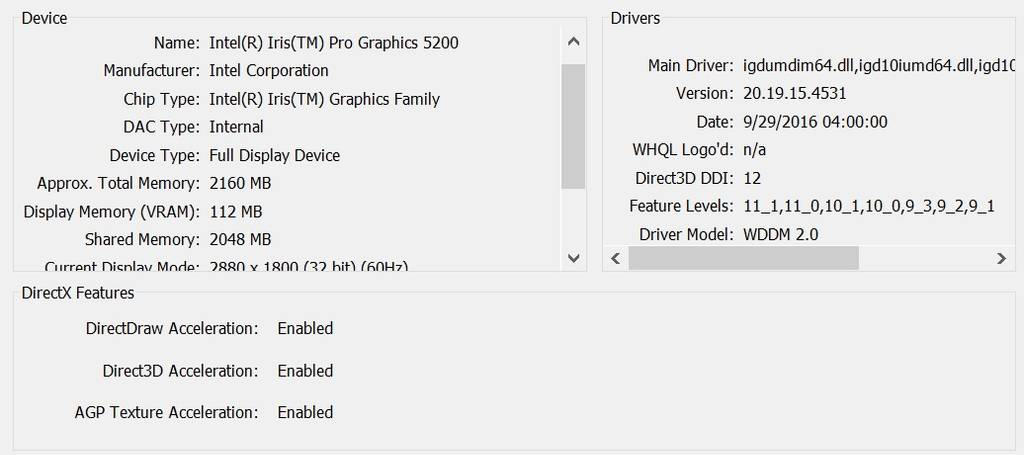Click the scroll down arrow in Device panel

[573, 257]
